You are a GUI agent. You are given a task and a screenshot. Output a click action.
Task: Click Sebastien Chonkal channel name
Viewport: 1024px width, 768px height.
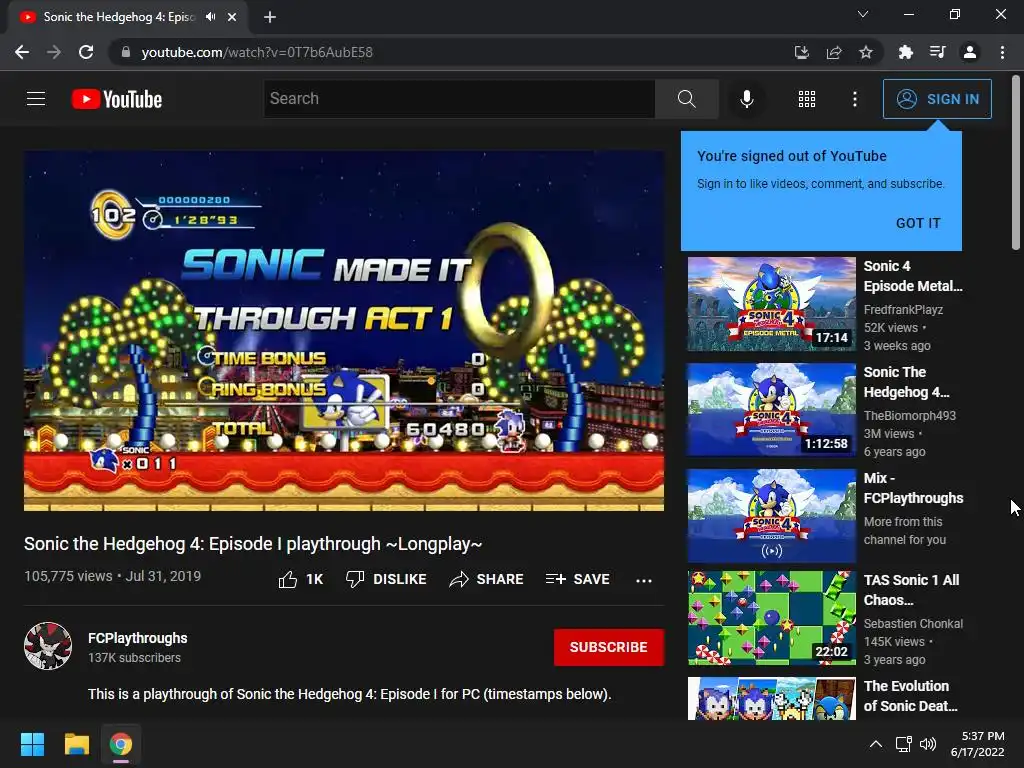click(913, 624)
